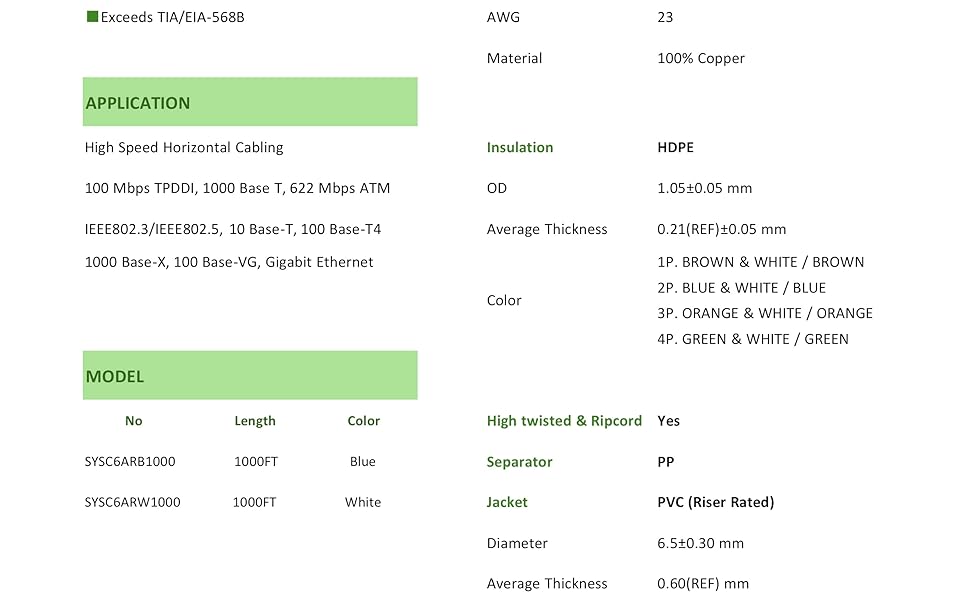This screenshot has height=600, width=970.
Task: Click the HDPE insulation value
Action: 675,148
